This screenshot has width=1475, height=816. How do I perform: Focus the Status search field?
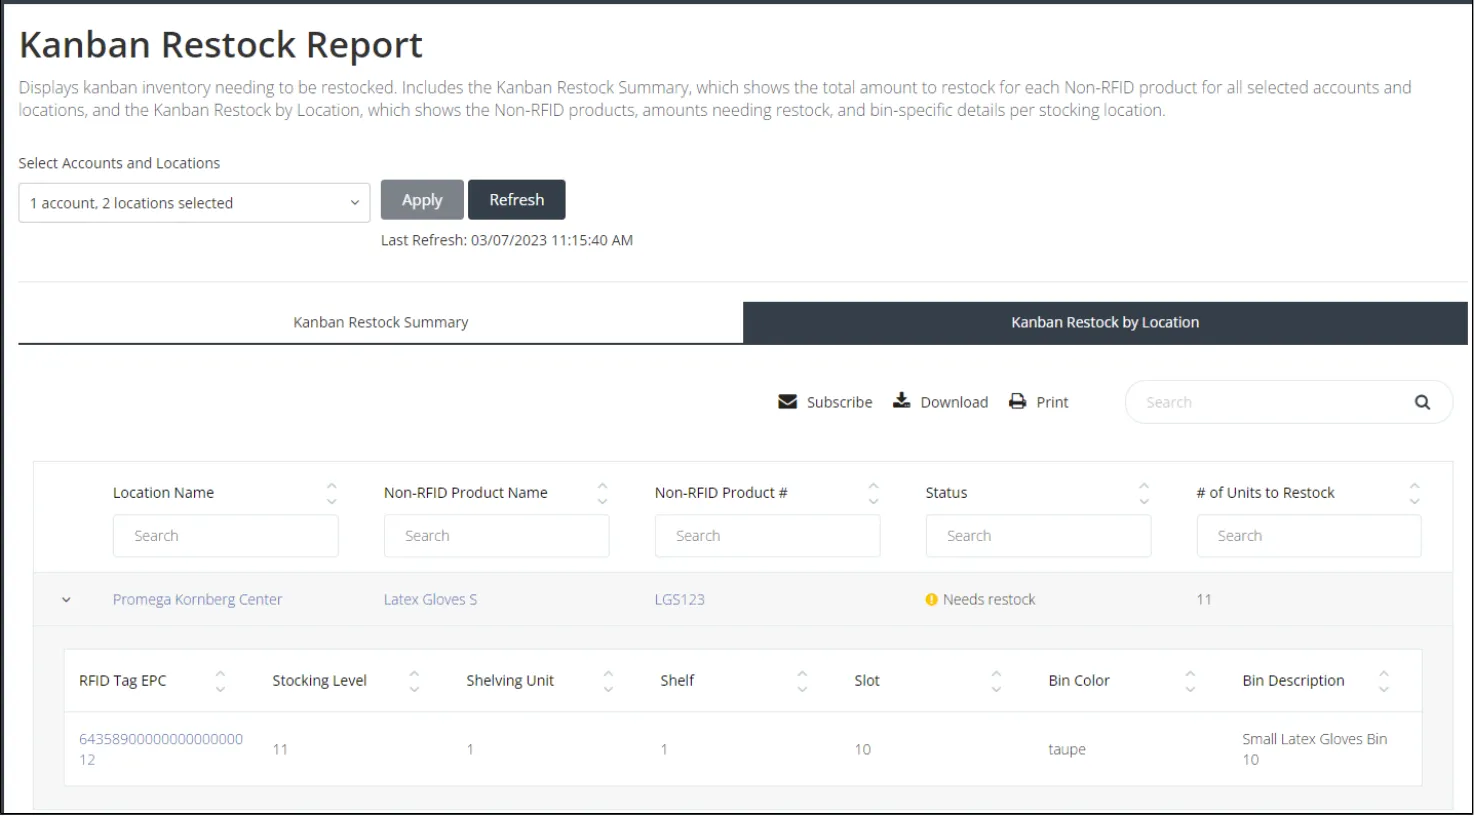1038,536
